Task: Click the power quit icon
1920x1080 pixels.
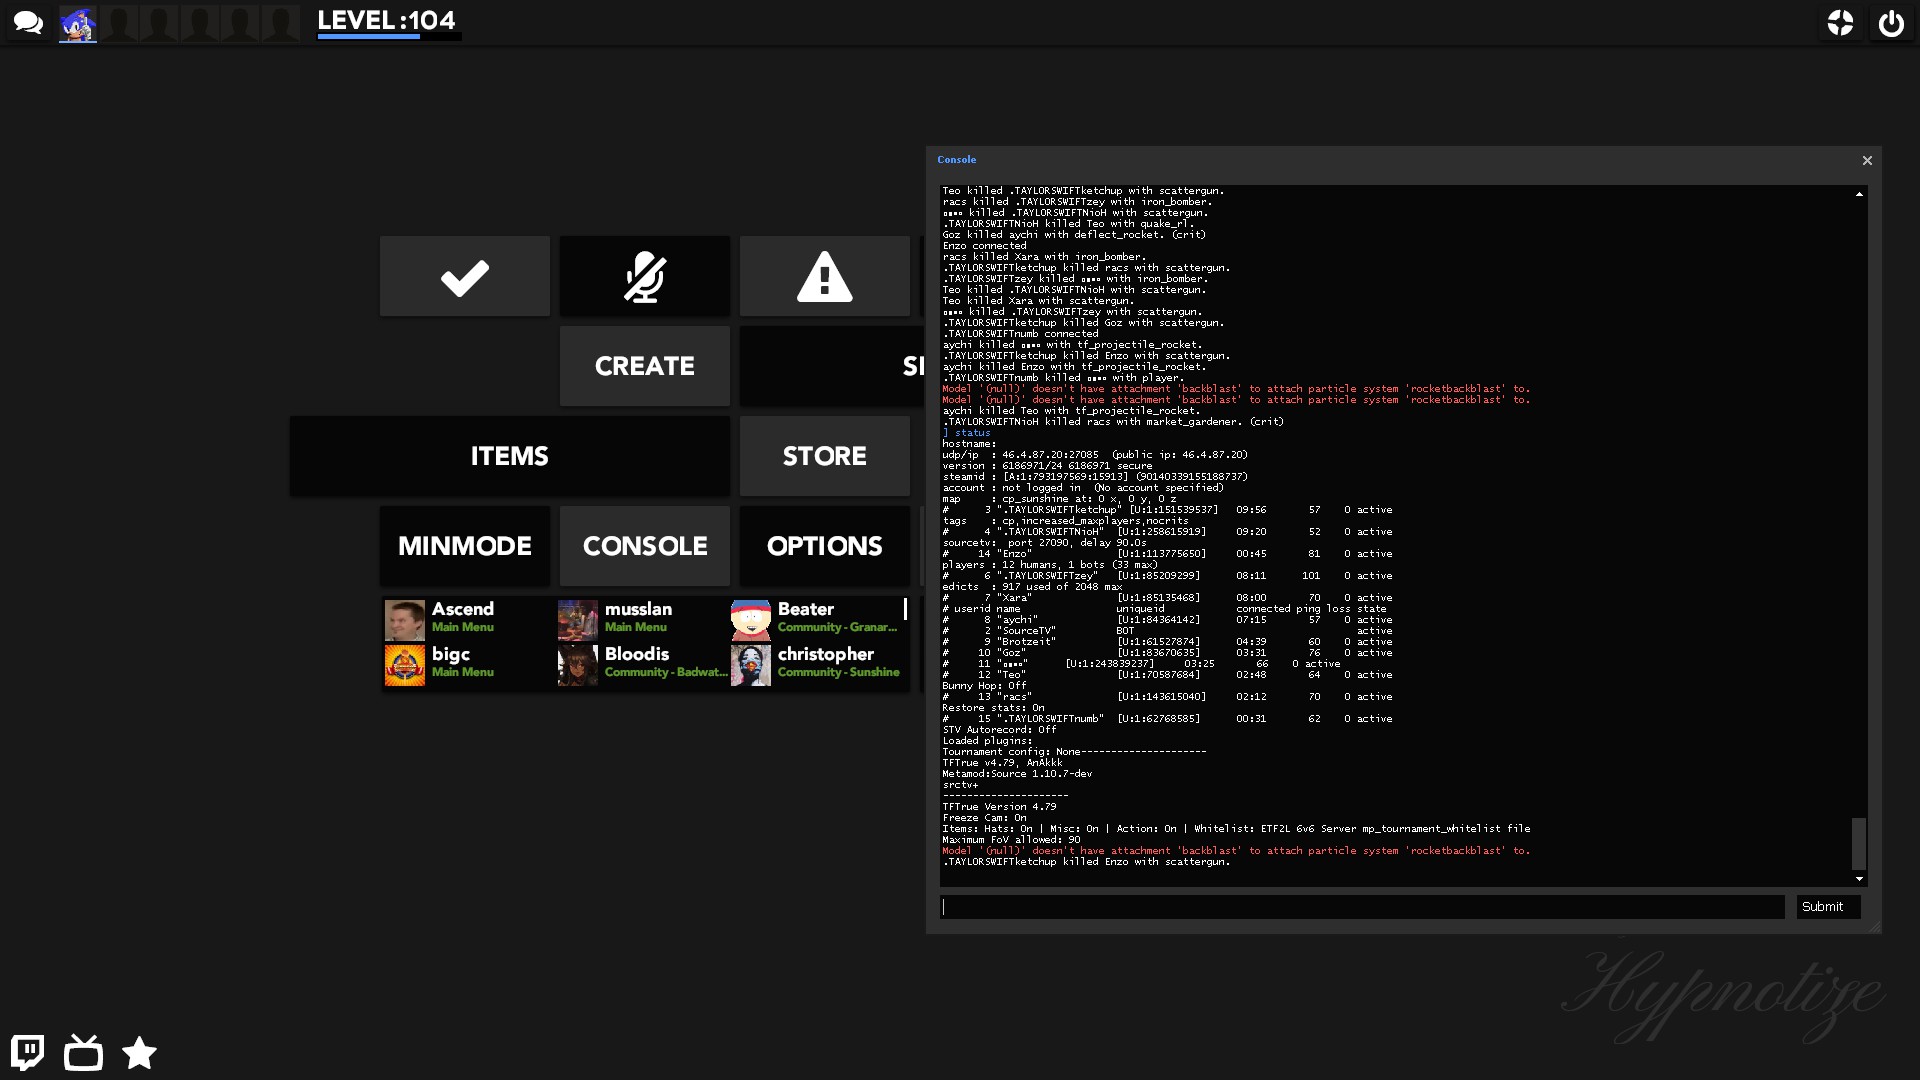Action: 1891,23
